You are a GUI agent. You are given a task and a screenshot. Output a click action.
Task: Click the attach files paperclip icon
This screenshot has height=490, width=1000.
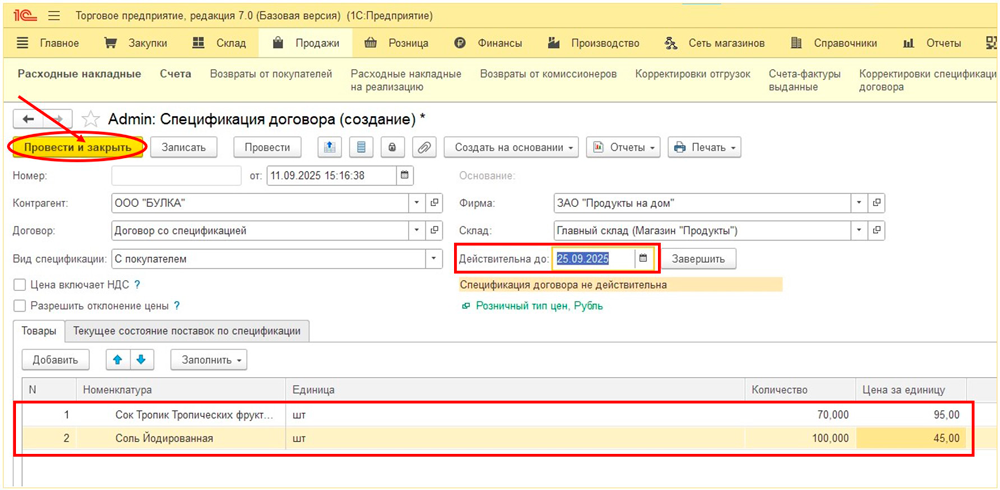pyautogui.click(x=424, y=147)
